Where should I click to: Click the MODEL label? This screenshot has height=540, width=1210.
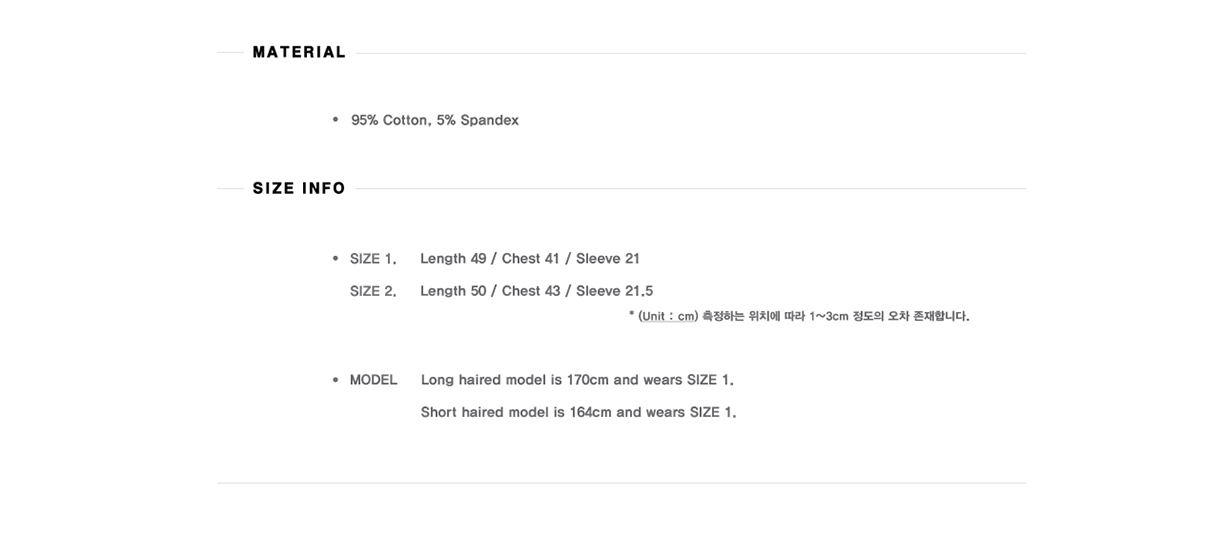click(x=374, y=380)
